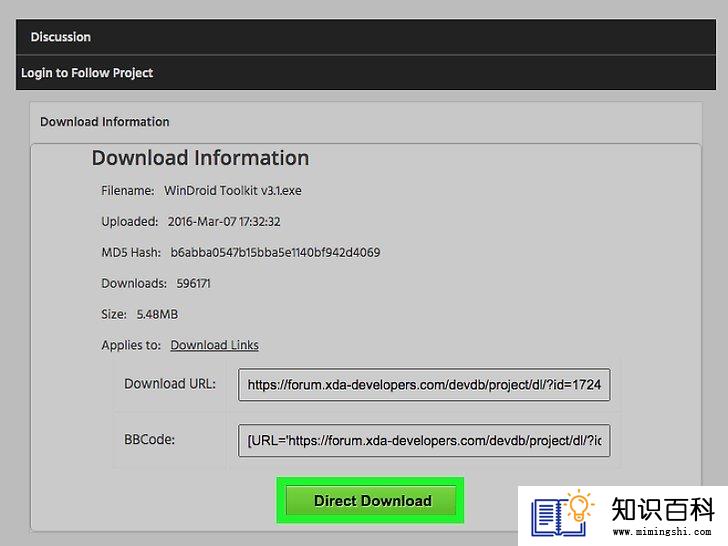
Task: Open the Discussion menu item
Action: (60, 37)
